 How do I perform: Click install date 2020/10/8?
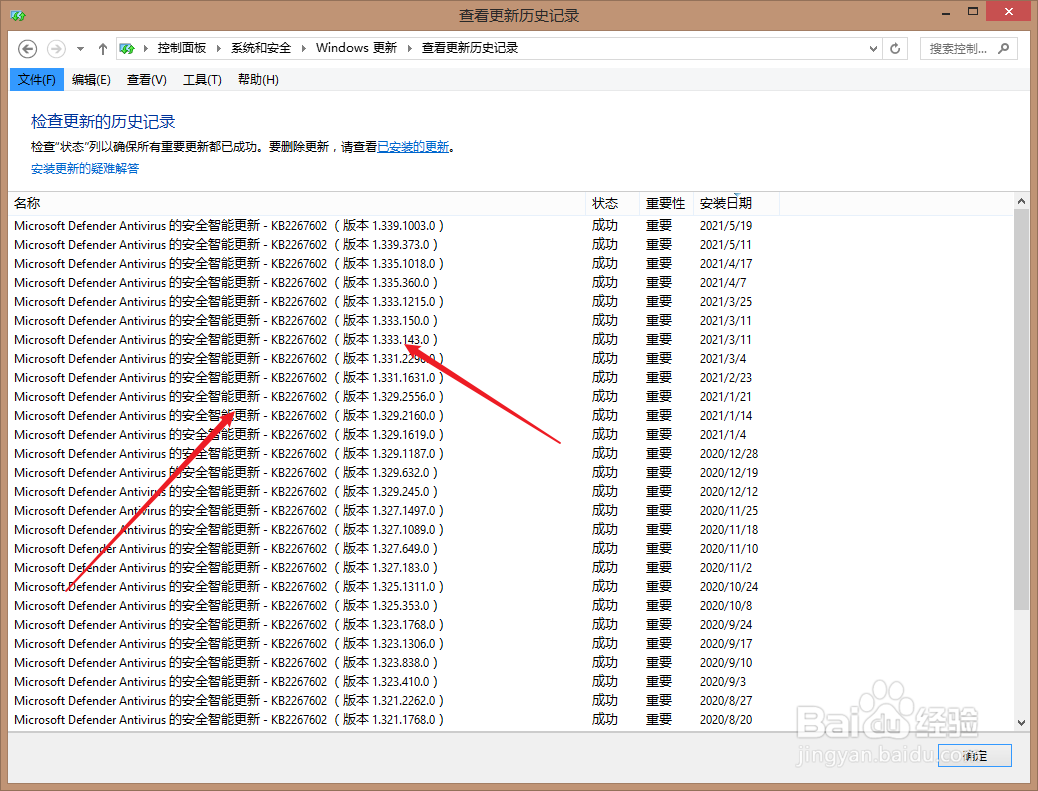pyautogui.click(x=726, y=606)
